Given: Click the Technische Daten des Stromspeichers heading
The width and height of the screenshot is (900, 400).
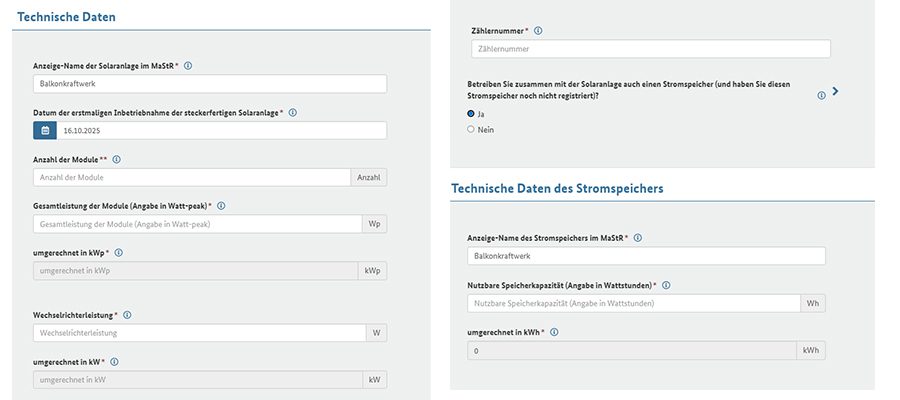Looking at the screenshot, I should [557, 188].
